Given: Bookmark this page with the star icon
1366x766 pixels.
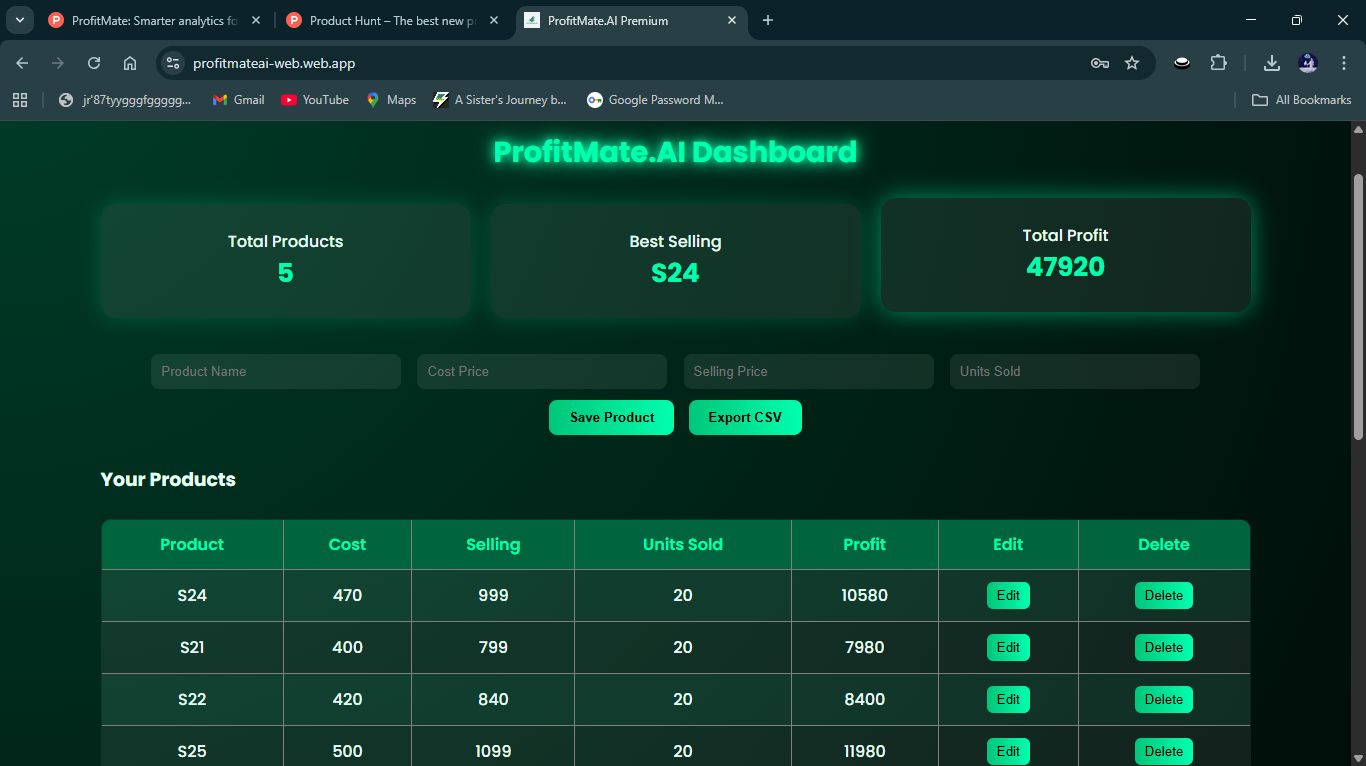Looking at the screenshot, I should click(1132, 62).
